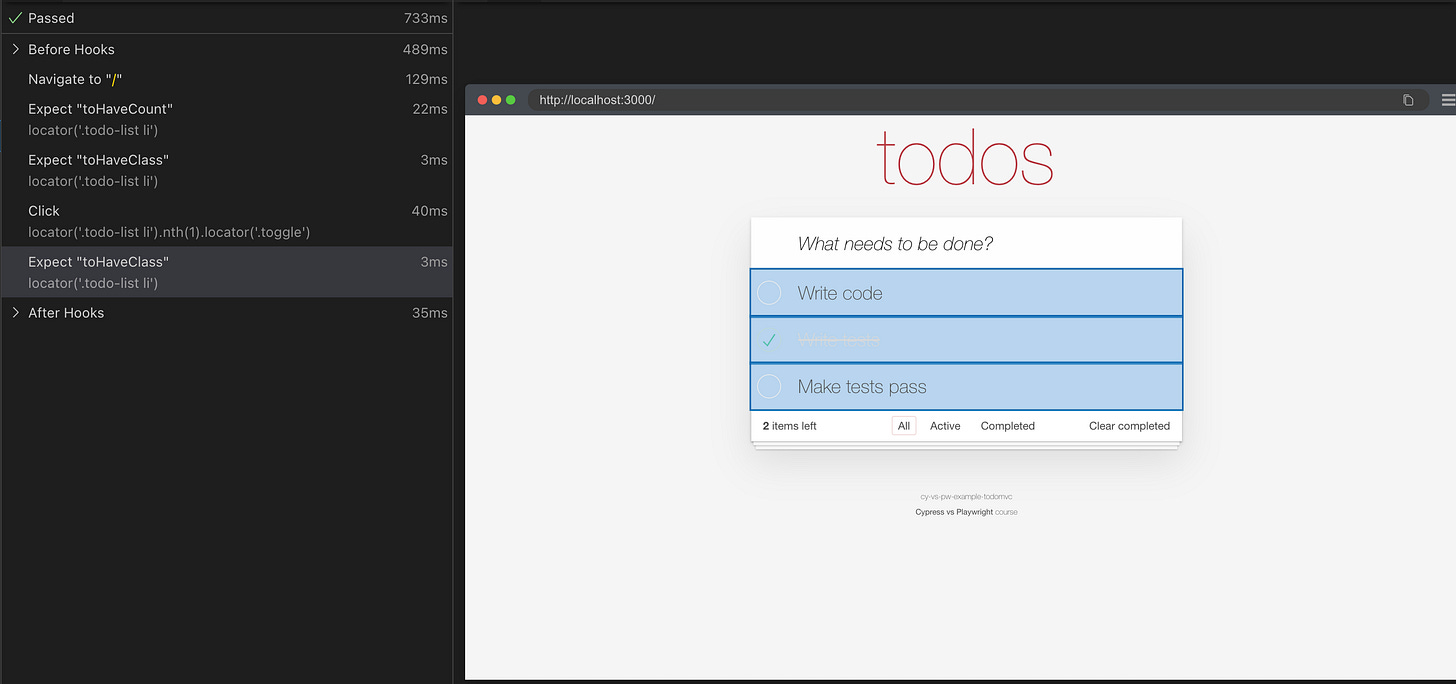Viewport: 1456px width, 684px height.
Task: Toggle the Make tests pass todo checkbox
Action: (769, 386)
